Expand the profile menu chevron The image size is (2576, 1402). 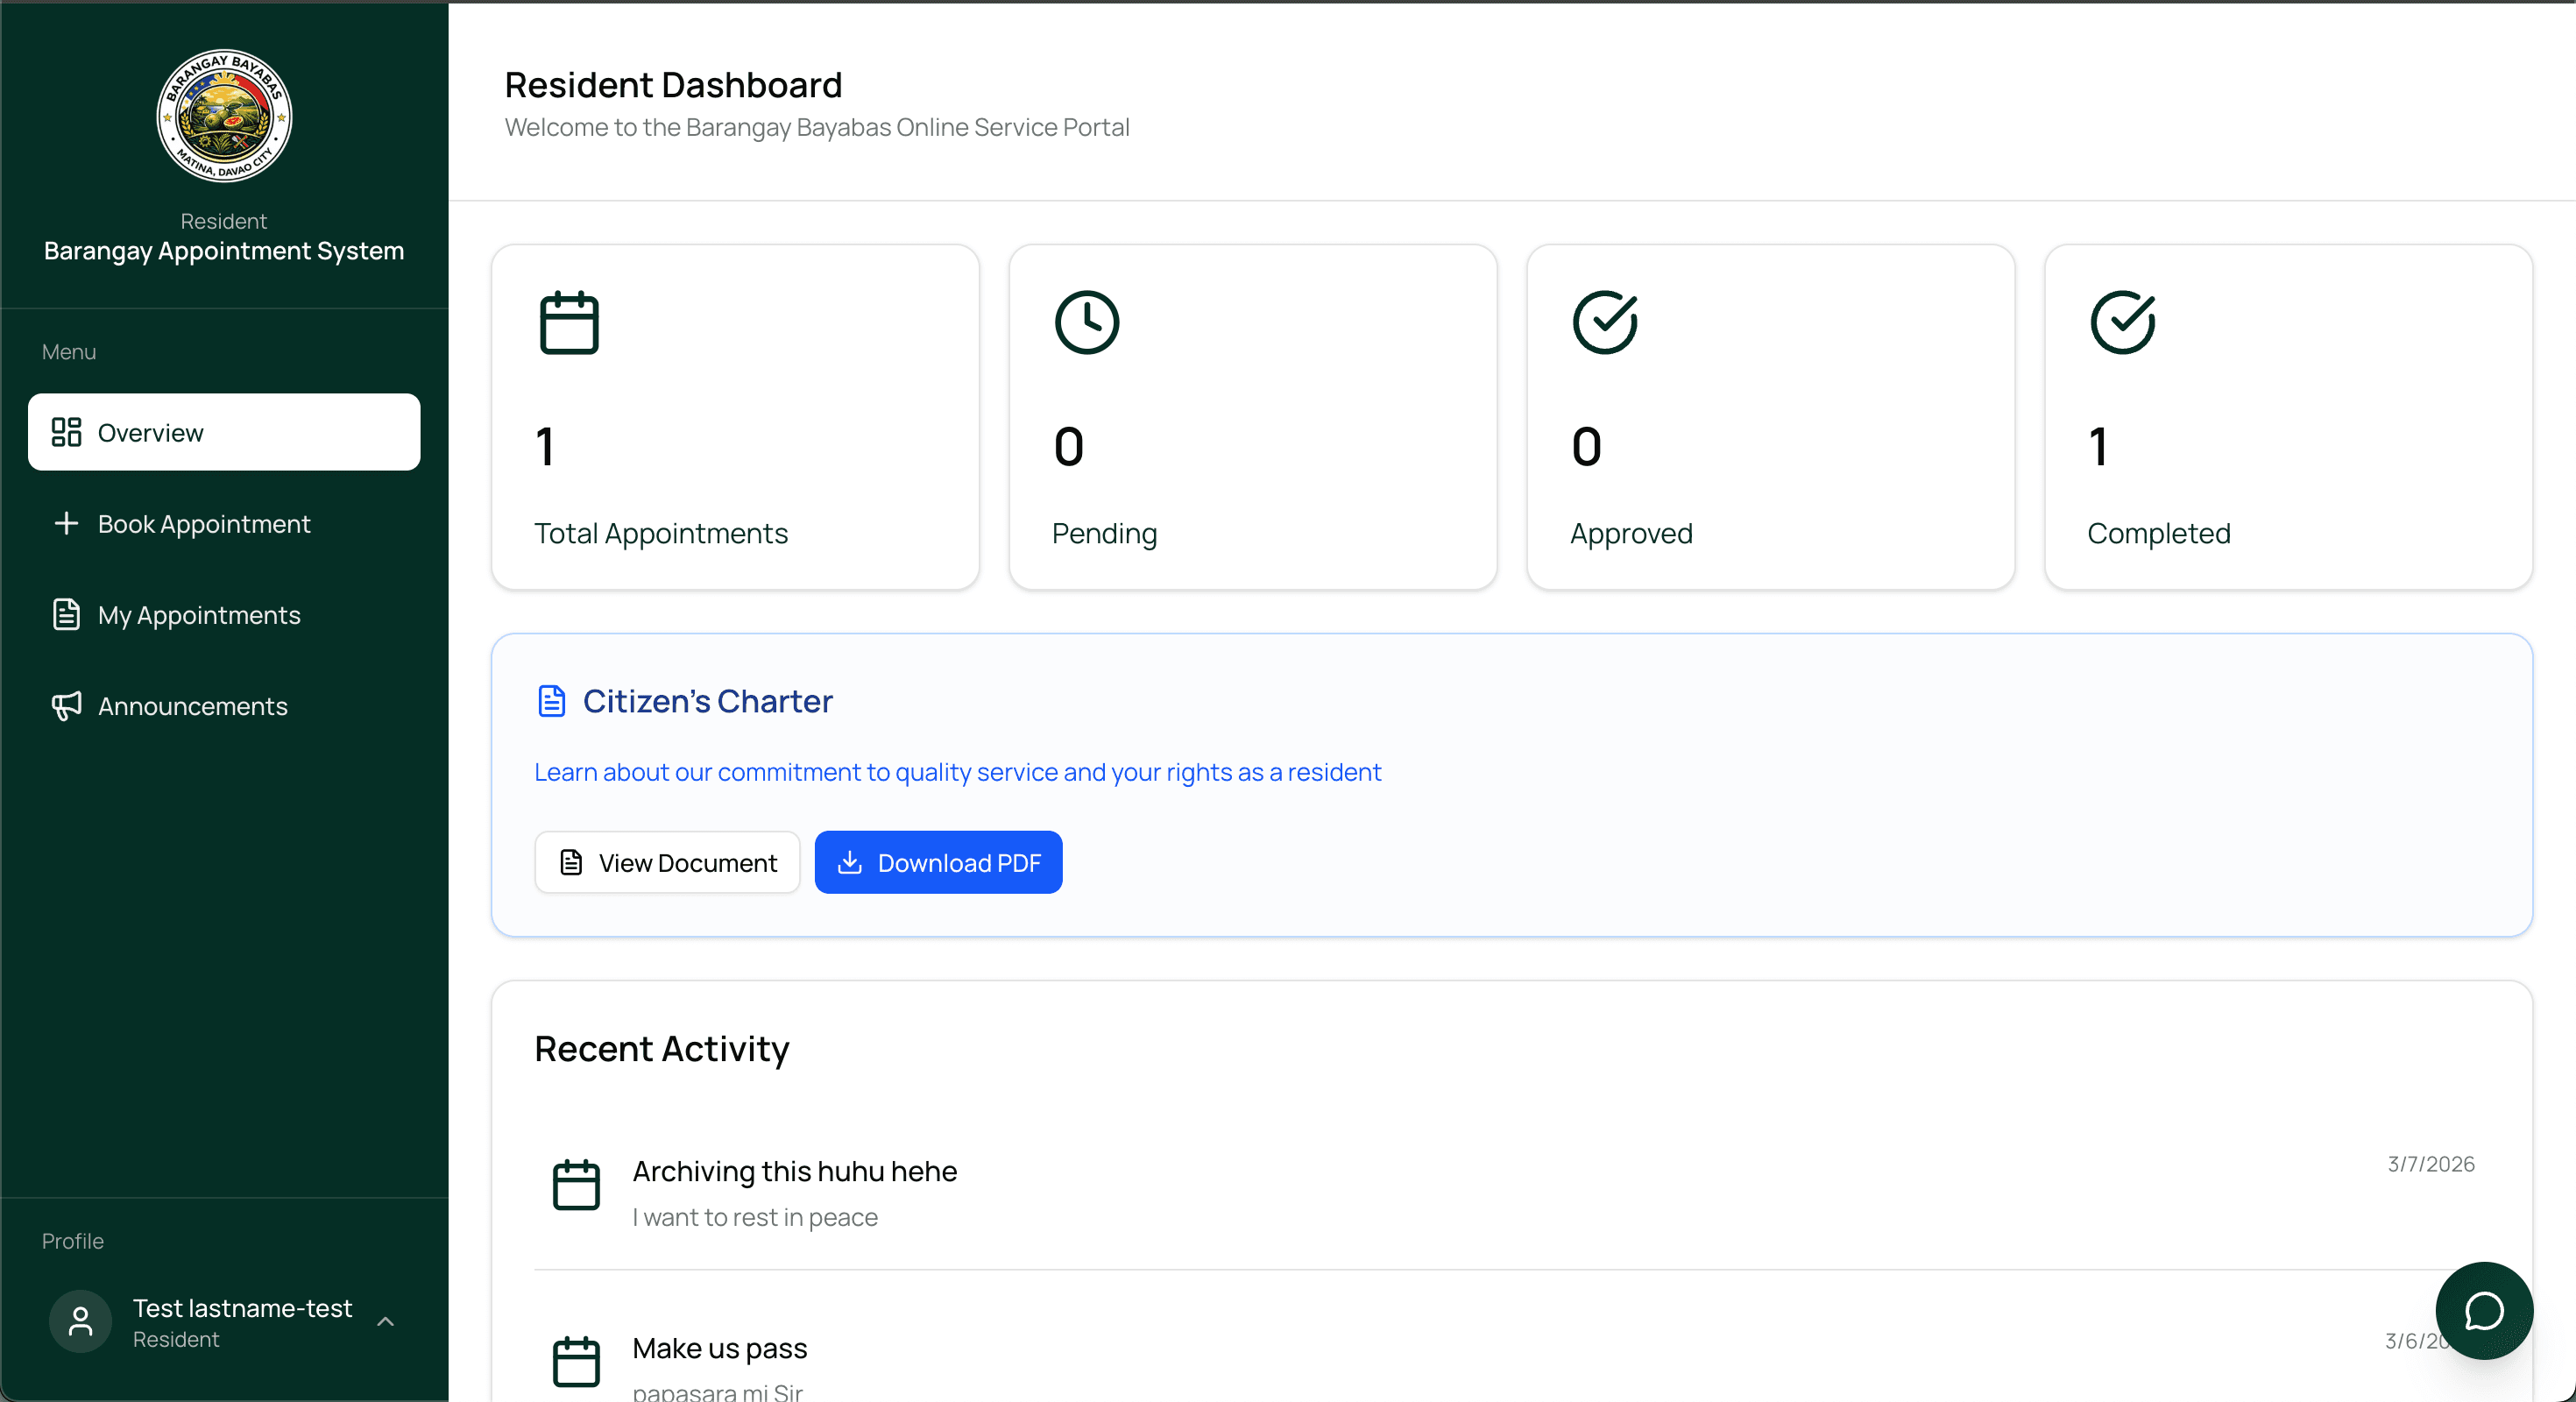point(386,1322)
